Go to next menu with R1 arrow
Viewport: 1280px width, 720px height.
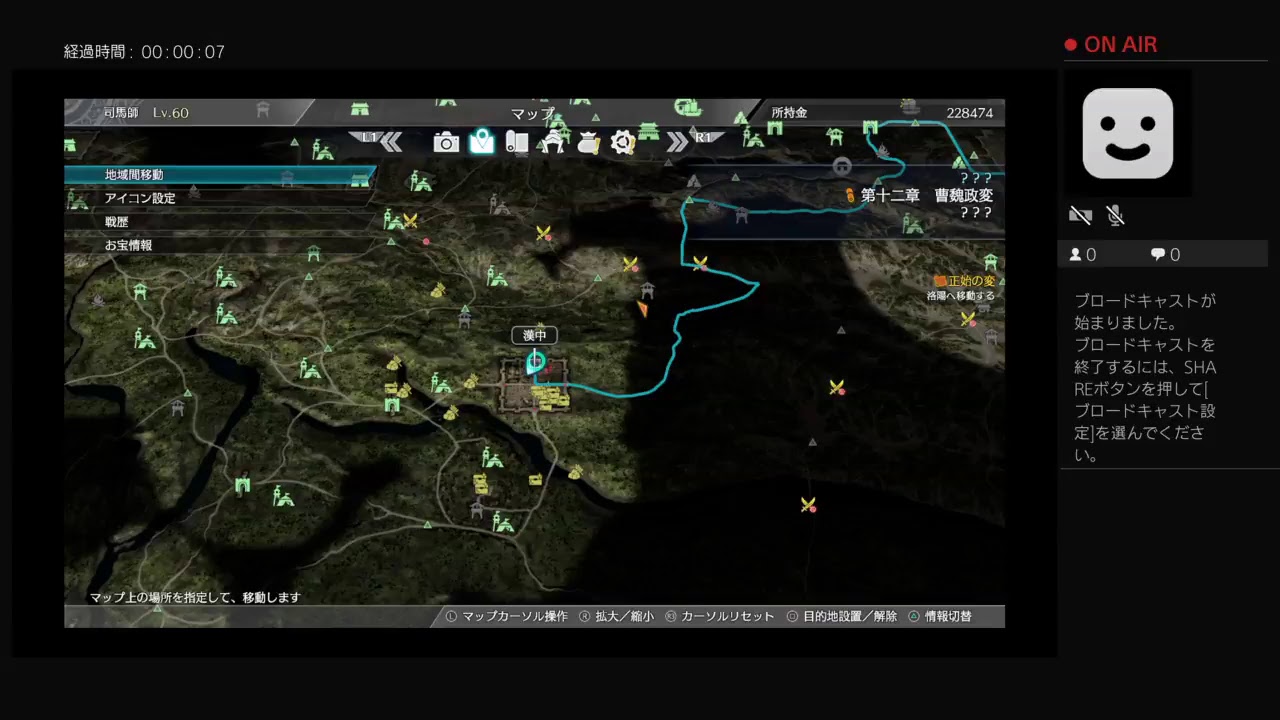(692, 141)
